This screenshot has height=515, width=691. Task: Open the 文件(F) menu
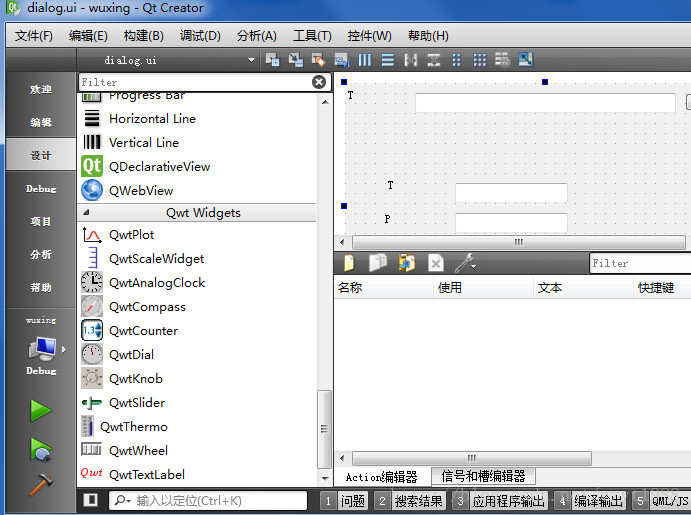point(33,36)
